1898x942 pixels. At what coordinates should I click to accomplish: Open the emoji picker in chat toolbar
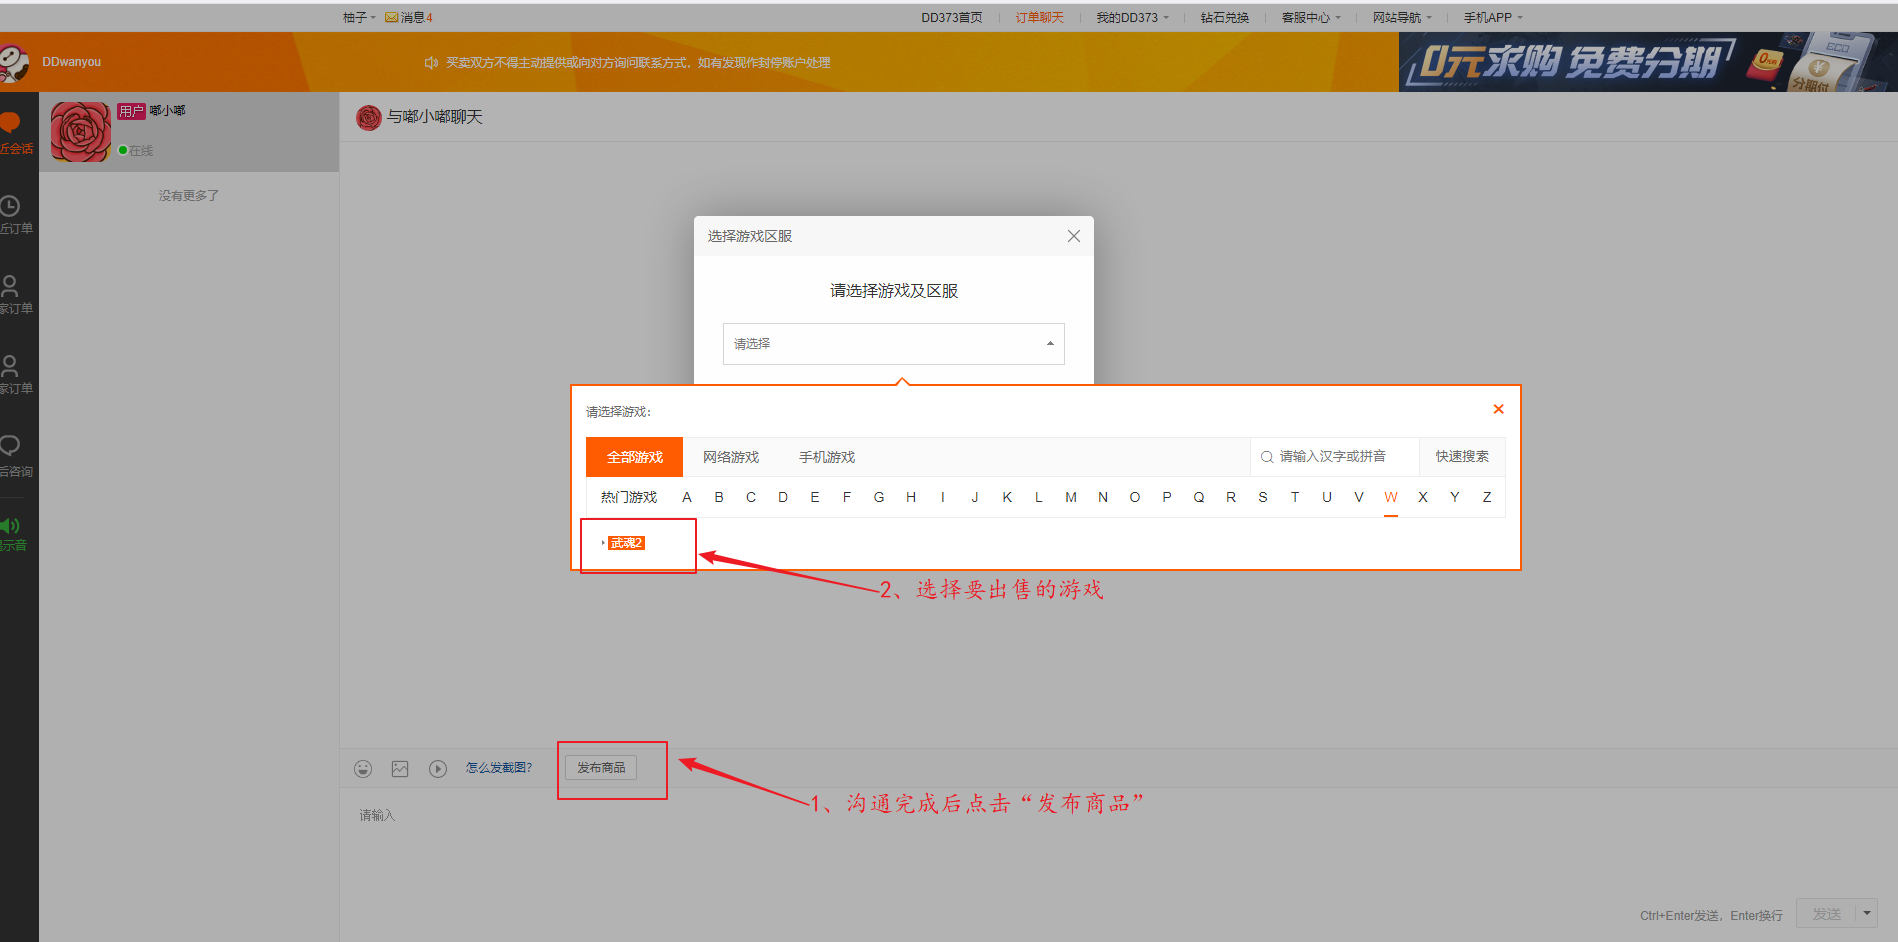point(363,768)
